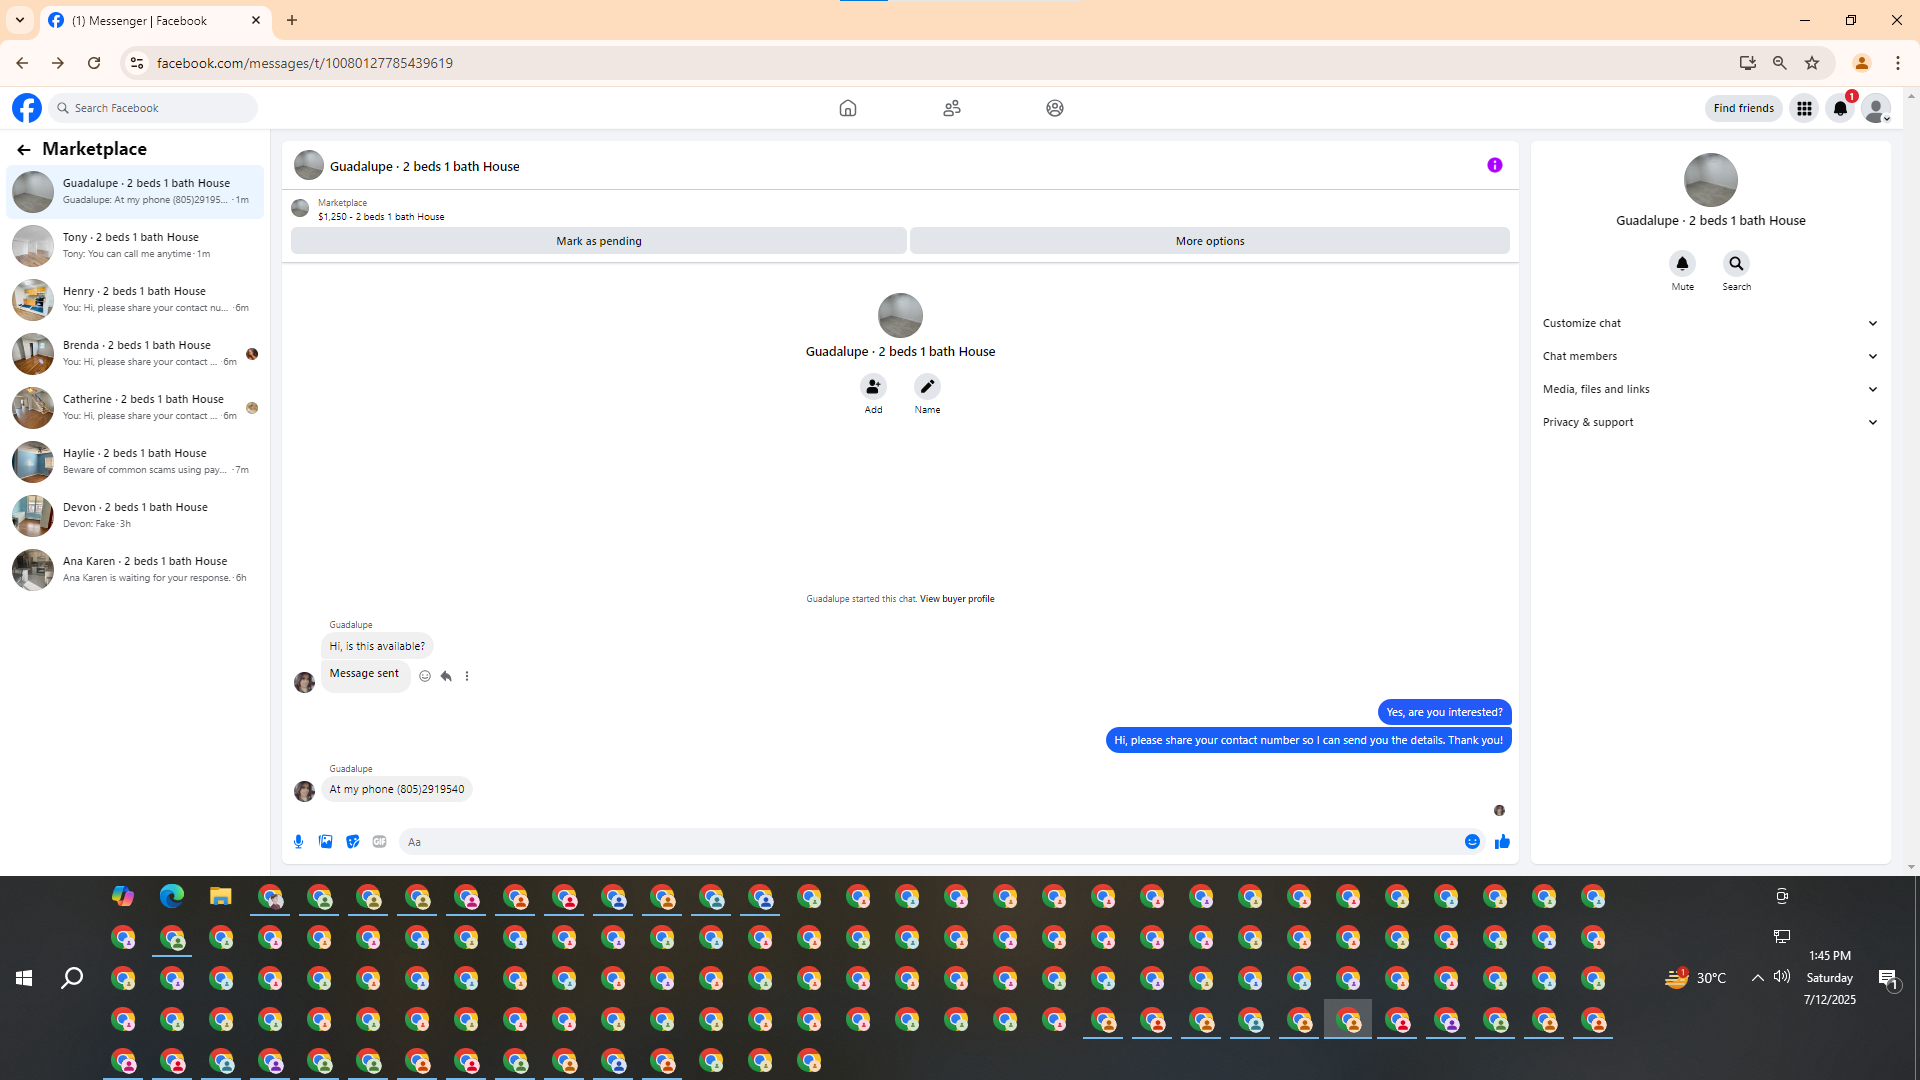Click the Mark as pending button
The image size is (1920, 1080).
coord(598,241)
